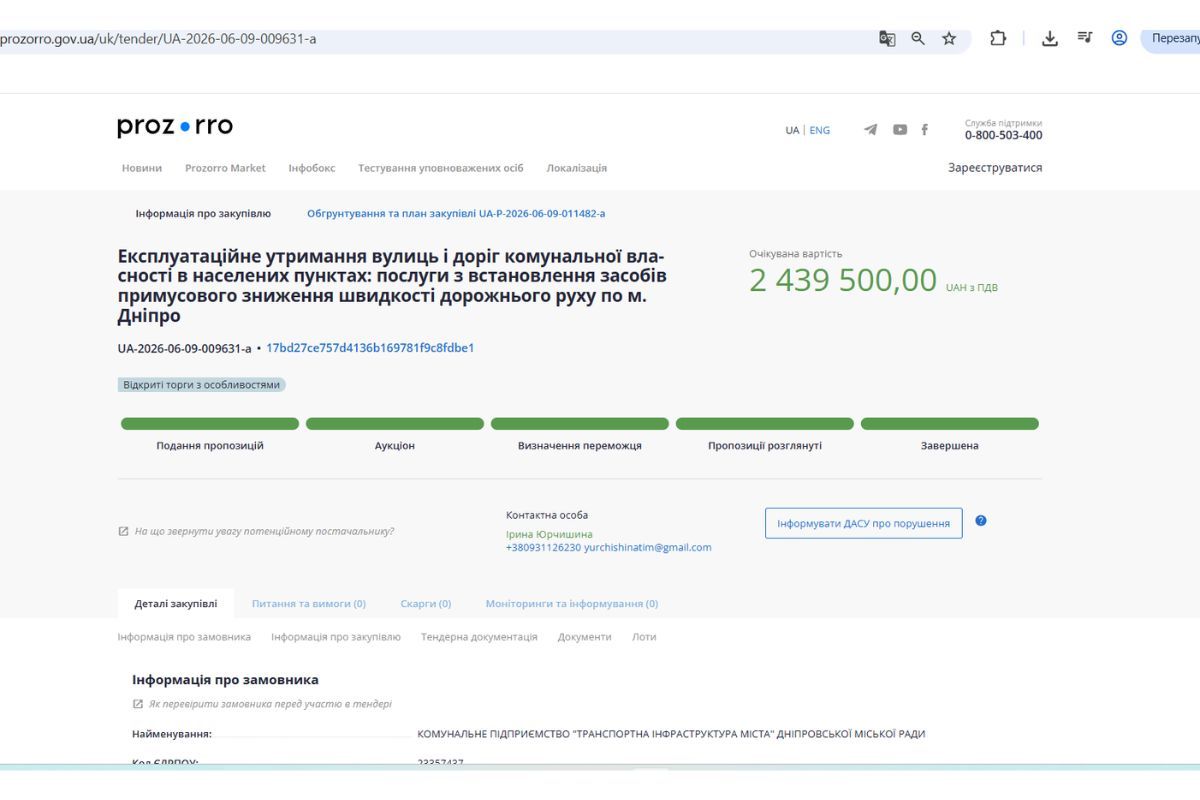Open Prozorro Market menu item

(225, 168)
